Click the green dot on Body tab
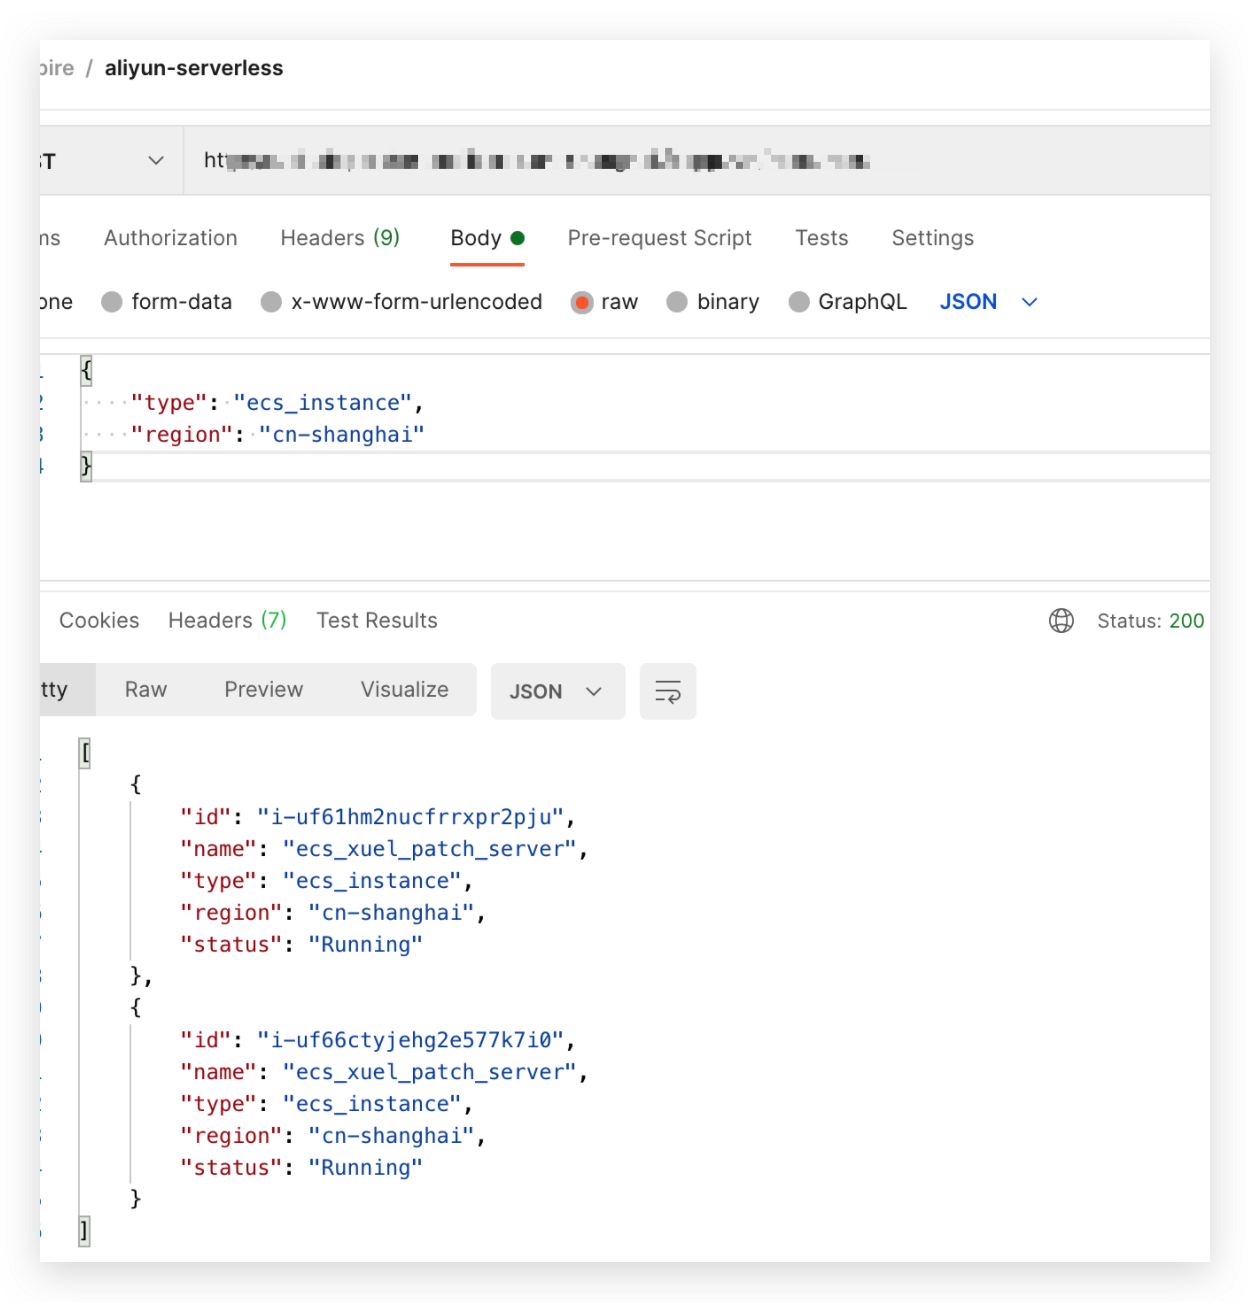Viewport: 1250px width, 1302px height. click(x=518, y=238)
